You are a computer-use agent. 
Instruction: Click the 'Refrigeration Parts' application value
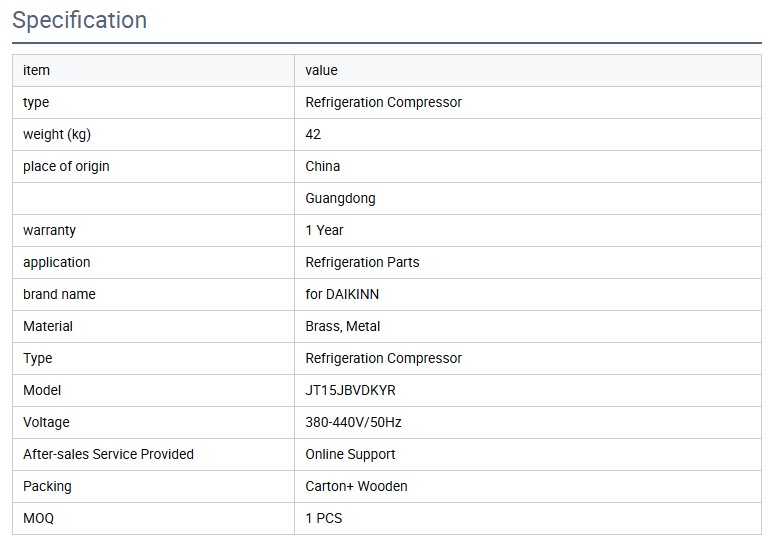point(362,262)
